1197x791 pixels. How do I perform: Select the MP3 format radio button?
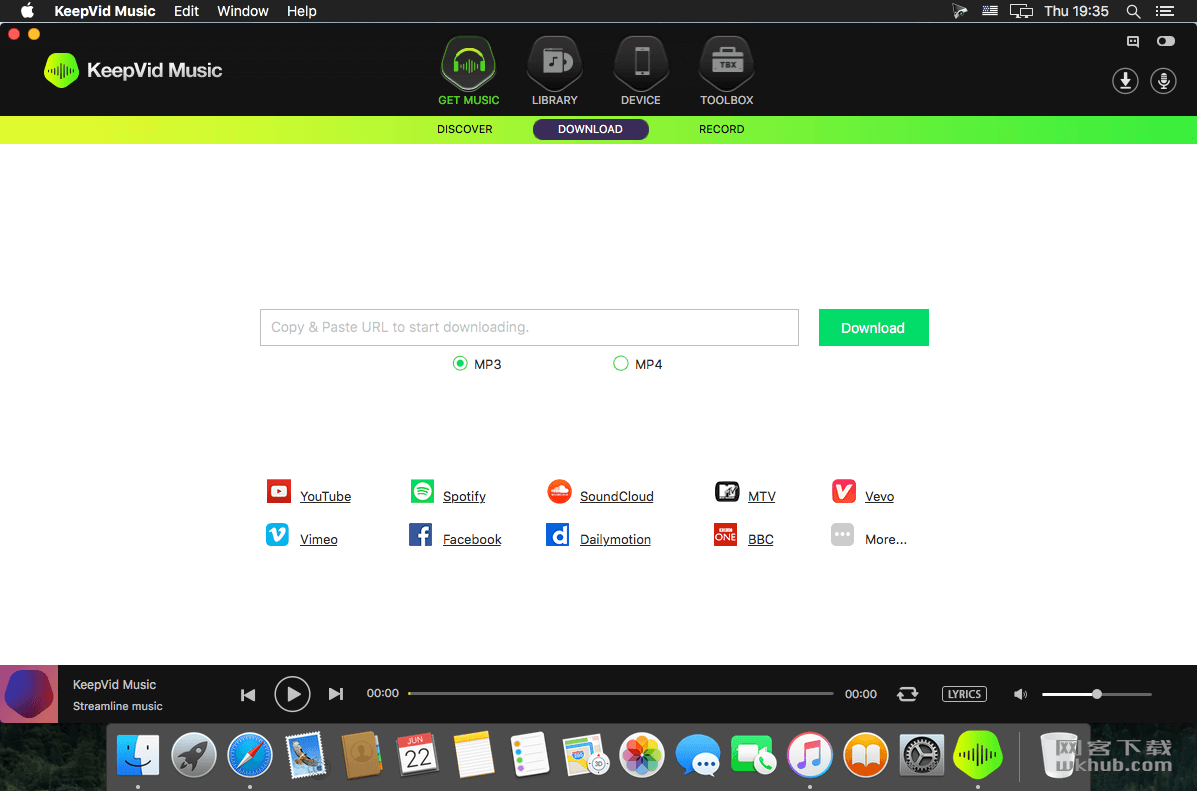coord(460,363)
